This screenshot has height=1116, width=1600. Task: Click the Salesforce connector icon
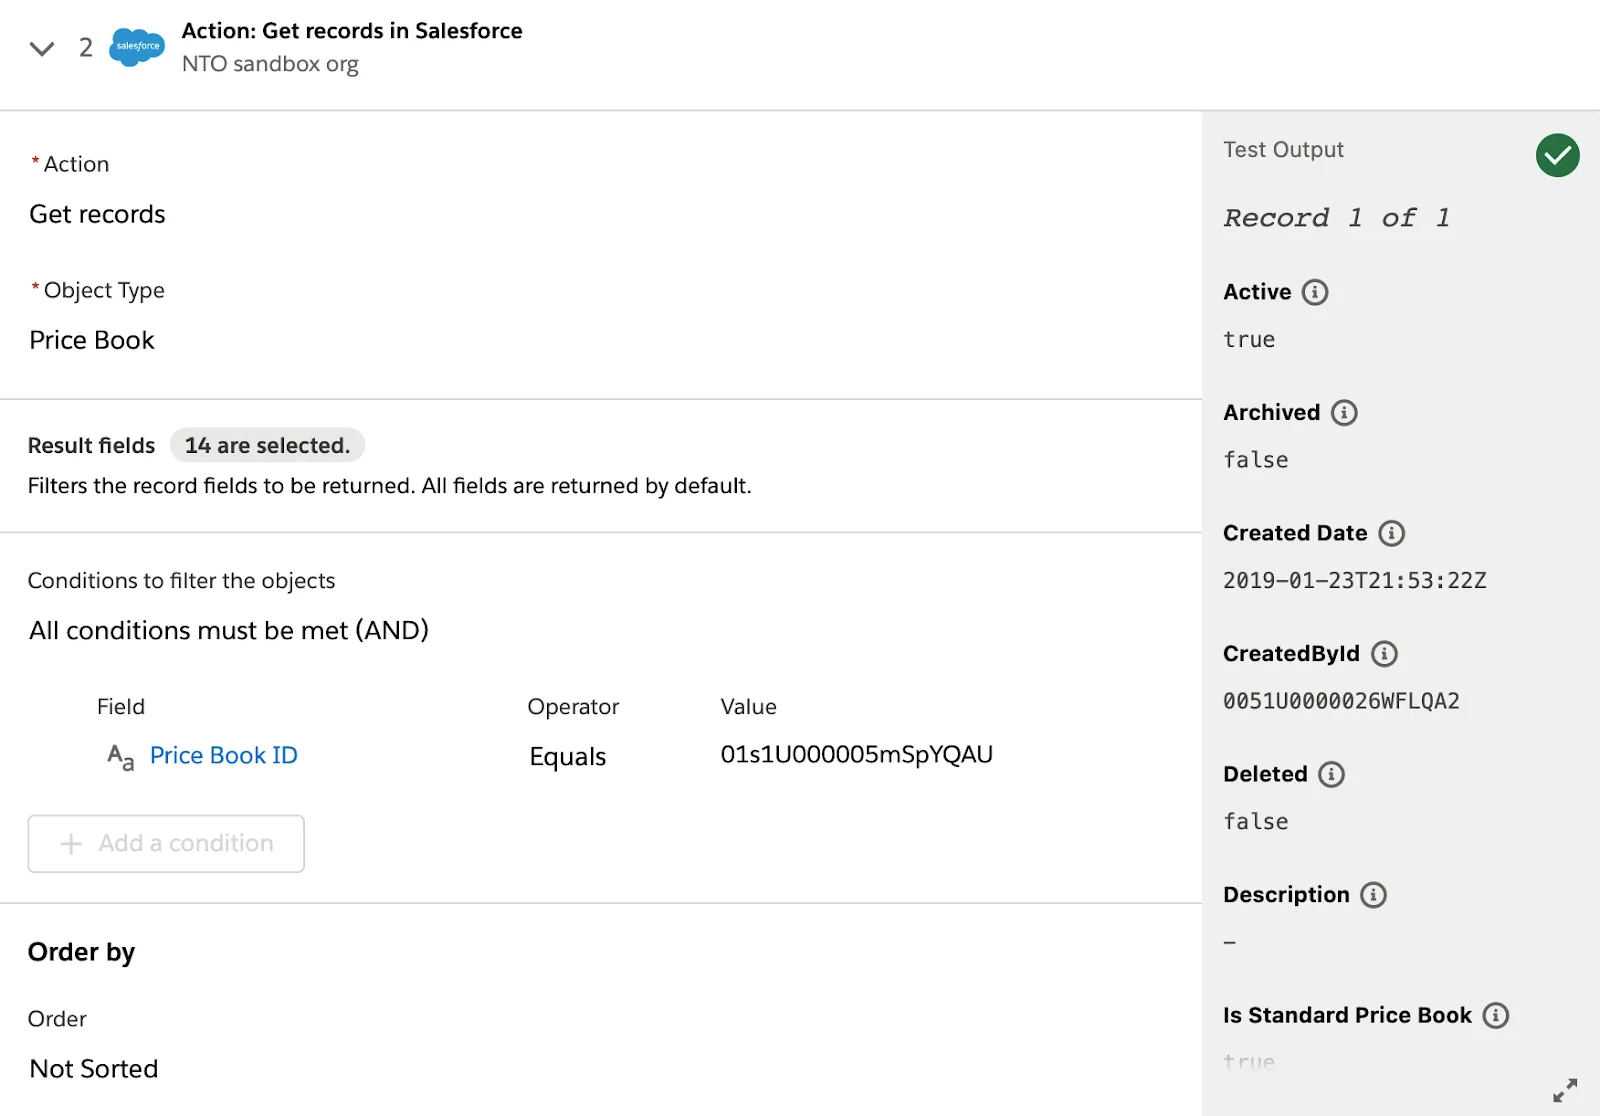pos(136,46)
